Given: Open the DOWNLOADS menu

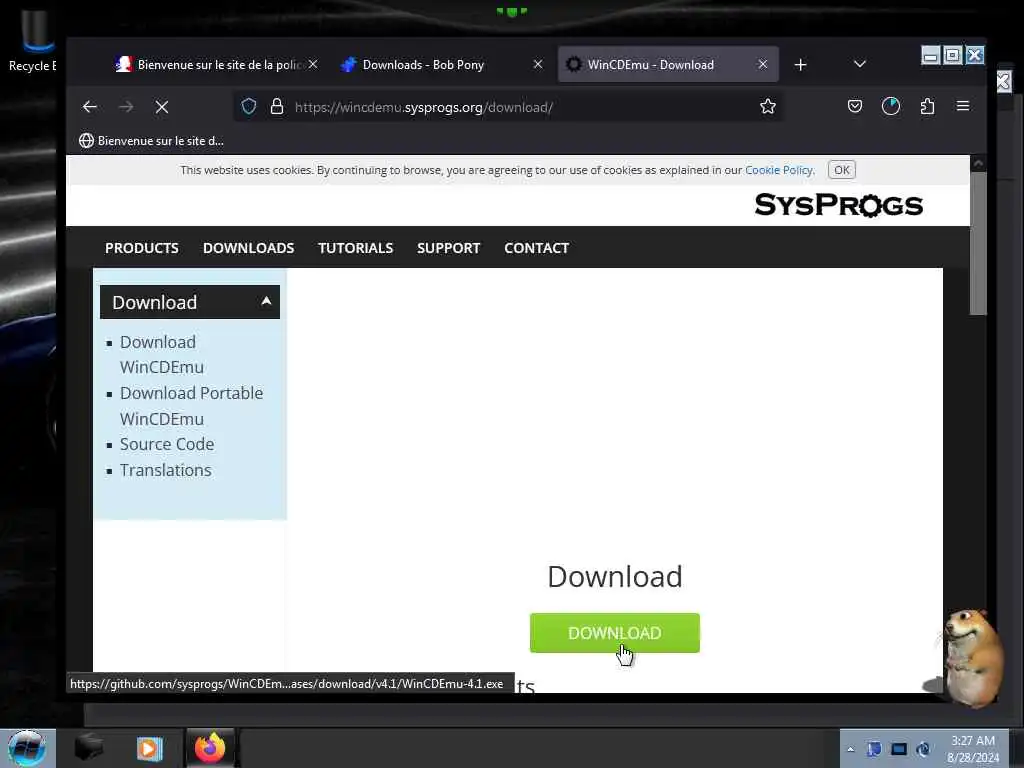Looking at the screenshot, I should tap(248, 248).
